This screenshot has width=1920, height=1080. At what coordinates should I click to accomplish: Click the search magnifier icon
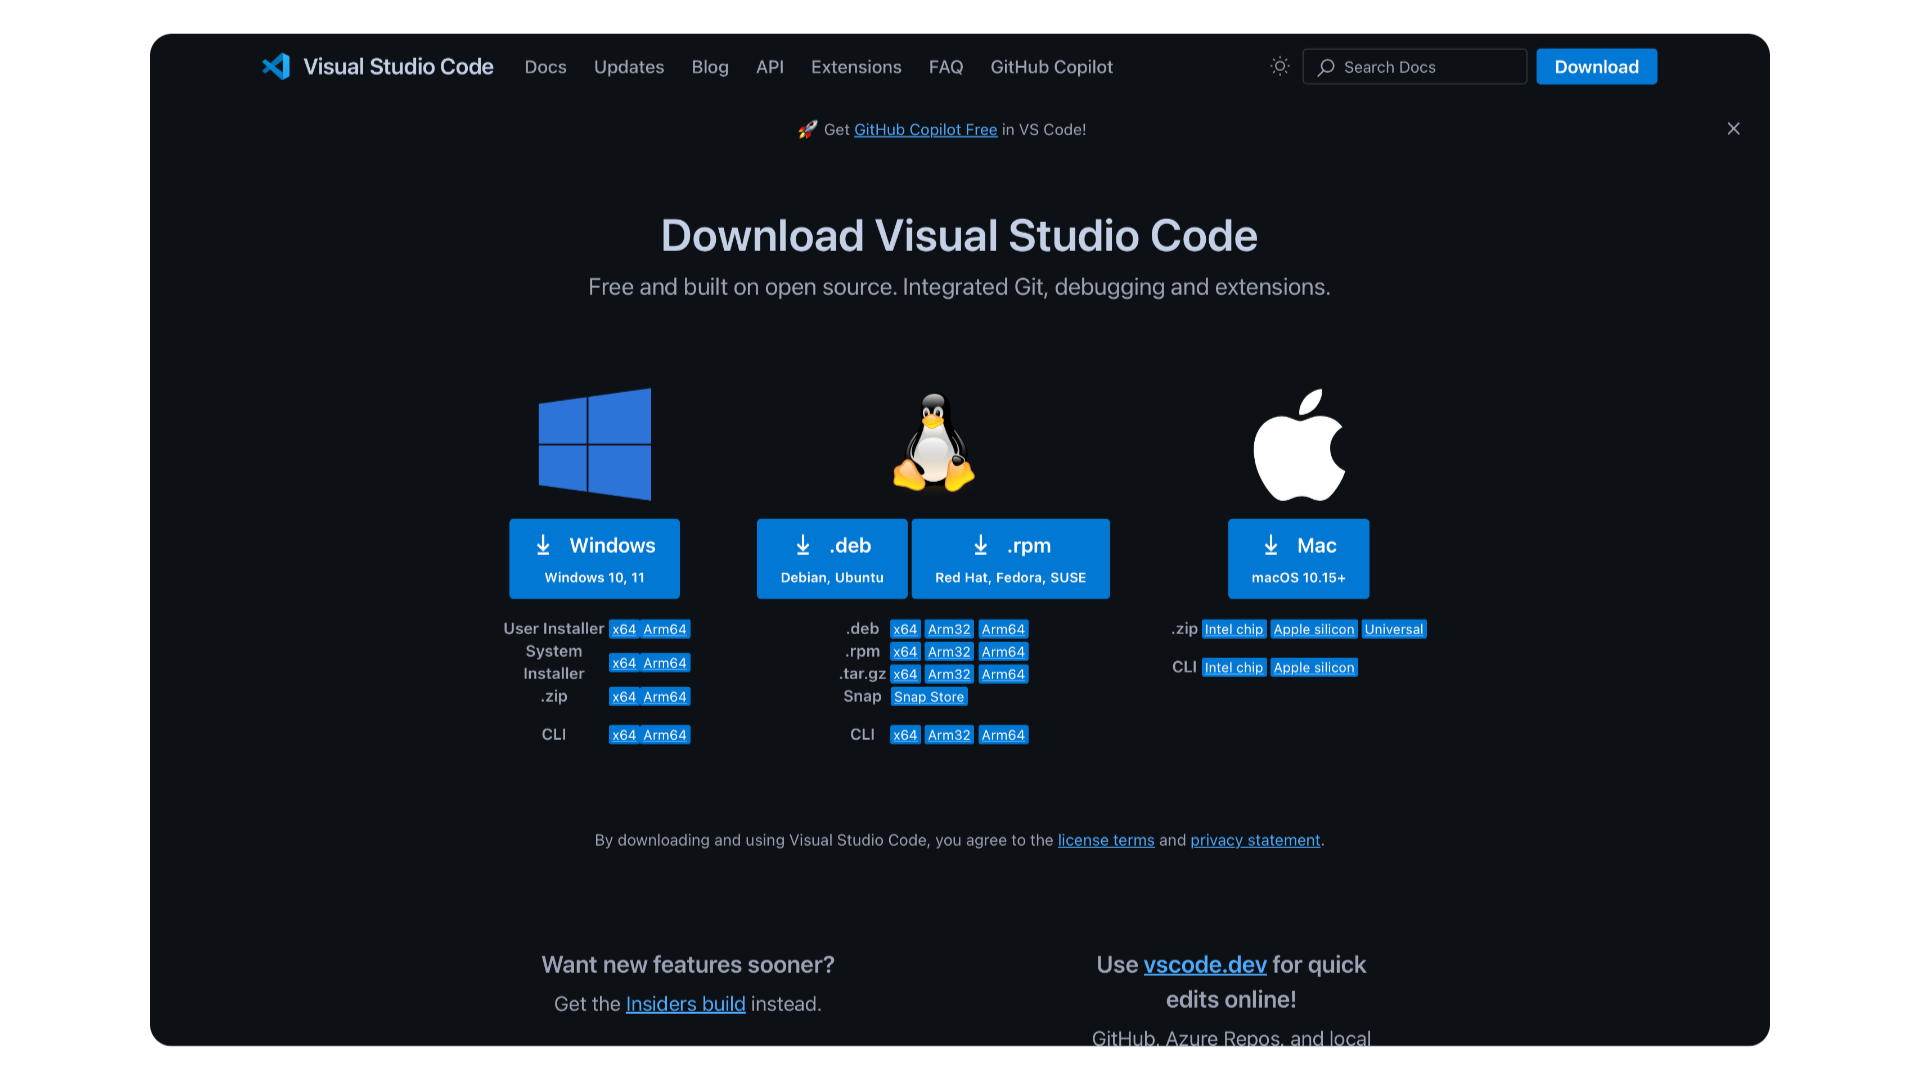coord(1326,67)
